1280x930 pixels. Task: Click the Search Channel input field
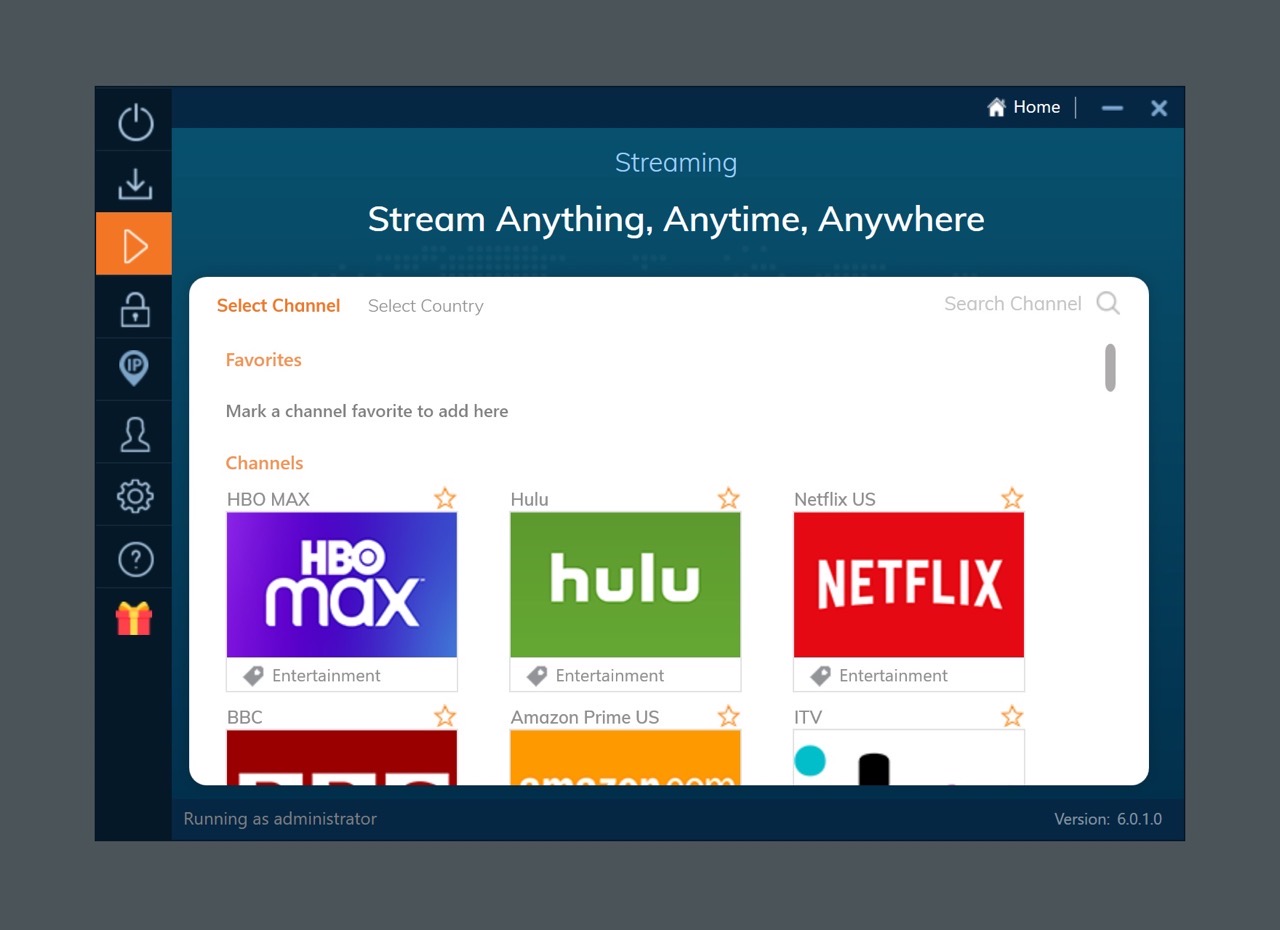coord(1013,304)
